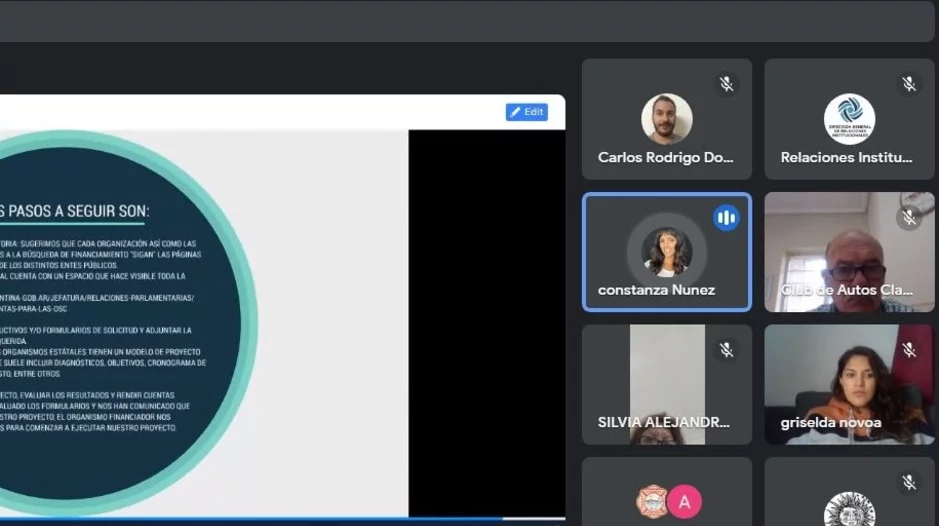
Task: Click muted mic icon on bottom-right sun avatar tile
Action: pos(909,482)
